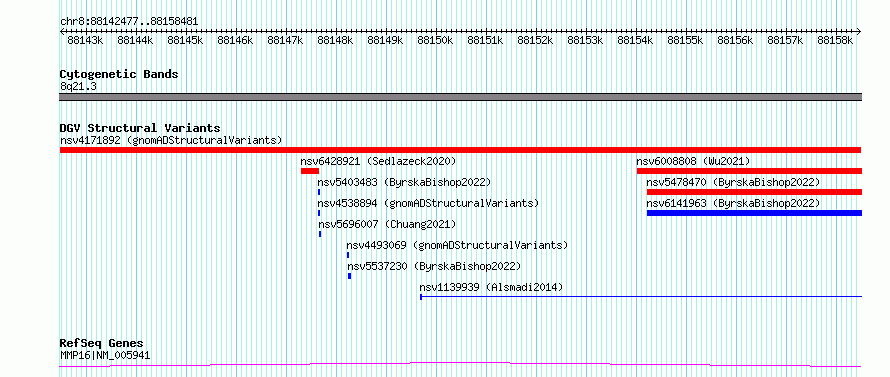Click the 88157k ruler tick label

click(785, 41)
